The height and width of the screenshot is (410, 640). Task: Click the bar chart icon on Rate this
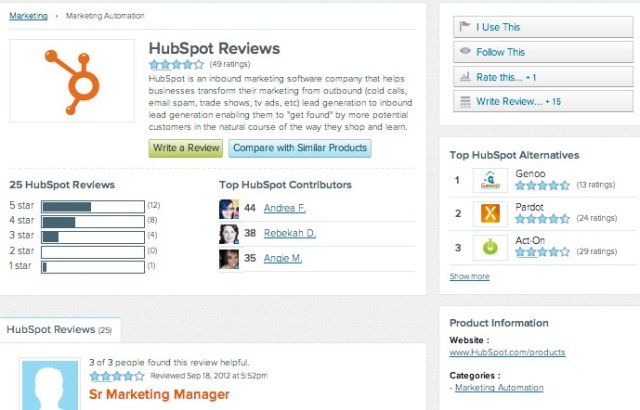pyautogui.click(x=465, y=77)
